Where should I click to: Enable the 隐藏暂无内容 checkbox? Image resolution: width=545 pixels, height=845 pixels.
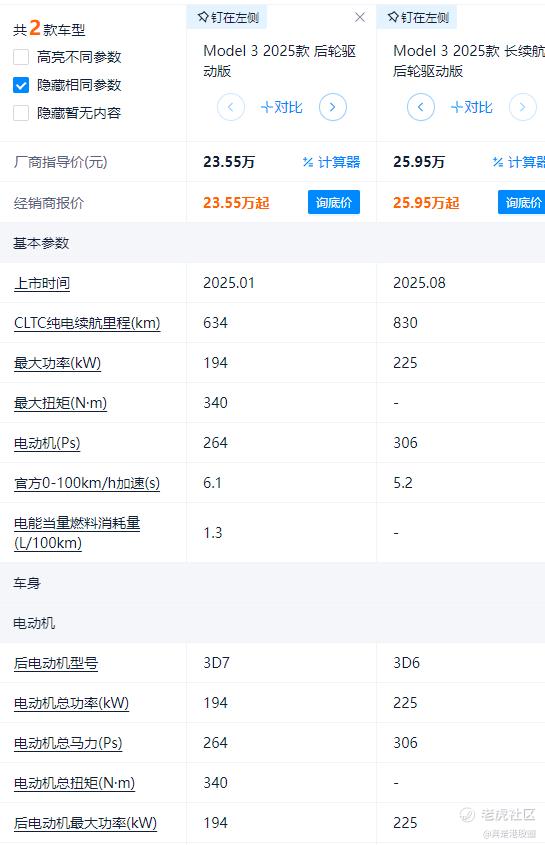point(21,113)
